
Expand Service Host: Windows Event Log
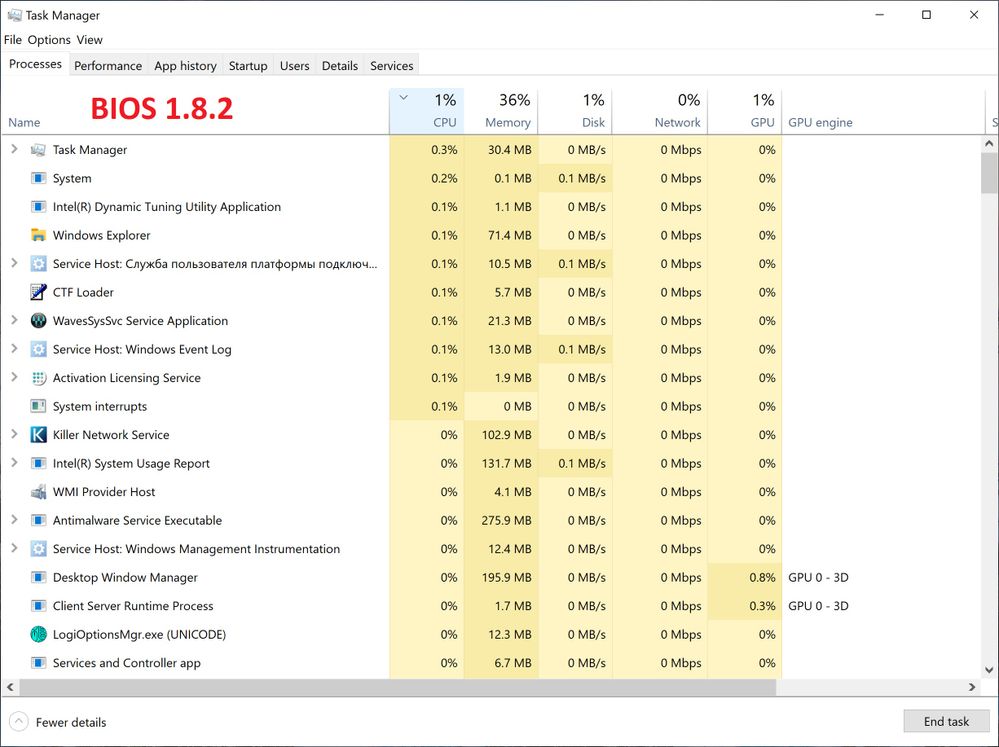point(14,349)
